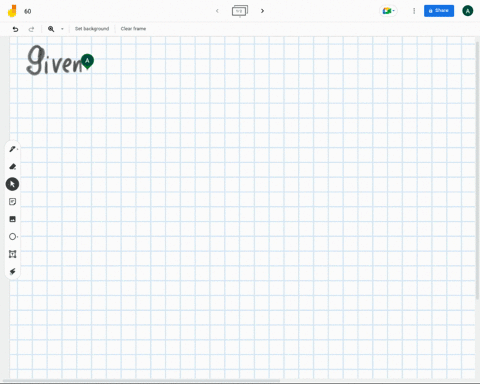Click the vertical scrollbar
This screenshot has width=480, height=384.
pyautogui.click(x=478, y=170)
